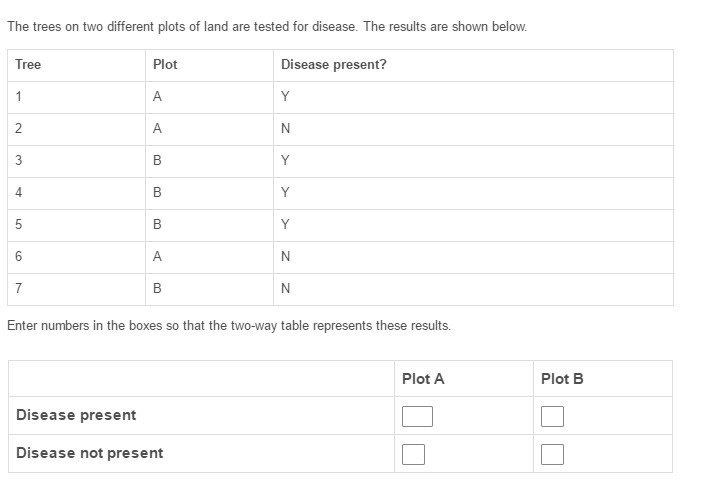The height and width of the screenshot is (483, 706).
Task: Click Disease present box for Plot A
Action: coord(417,416)
